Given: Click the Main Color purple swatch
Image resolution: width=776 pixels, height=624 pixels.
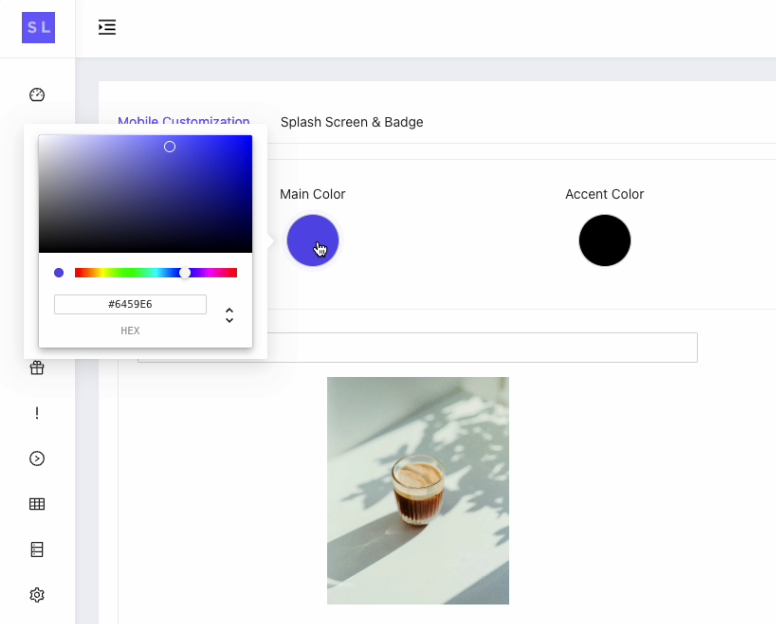Looking at the screenshot, I should tap(313, 240).
